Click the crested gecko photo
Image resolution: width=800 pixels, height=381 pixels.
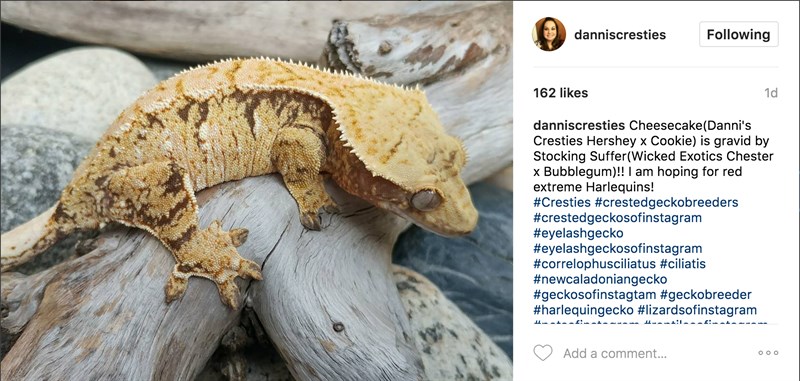256,191
